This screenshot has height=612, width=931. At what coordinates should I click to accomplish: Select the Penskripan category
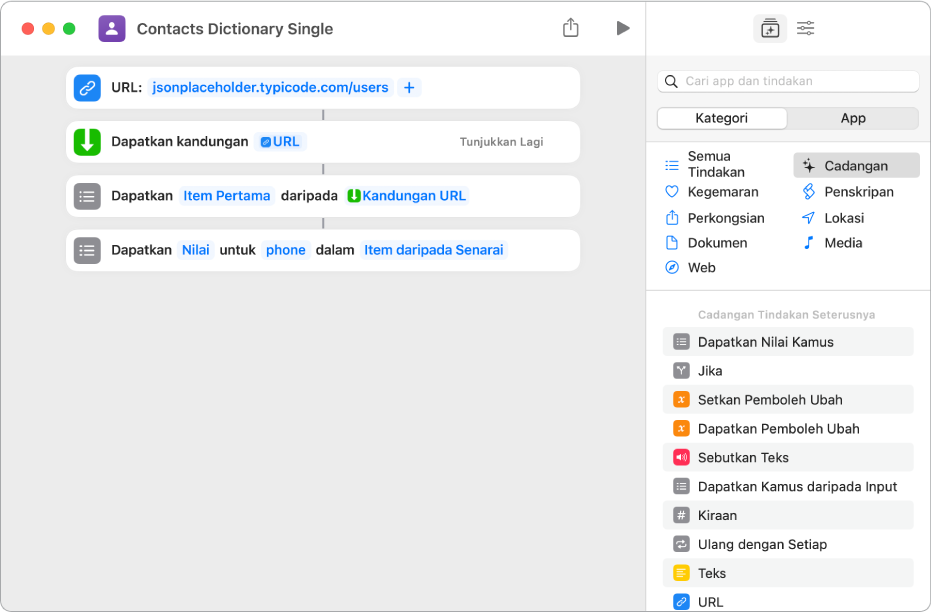click(858, 192)
